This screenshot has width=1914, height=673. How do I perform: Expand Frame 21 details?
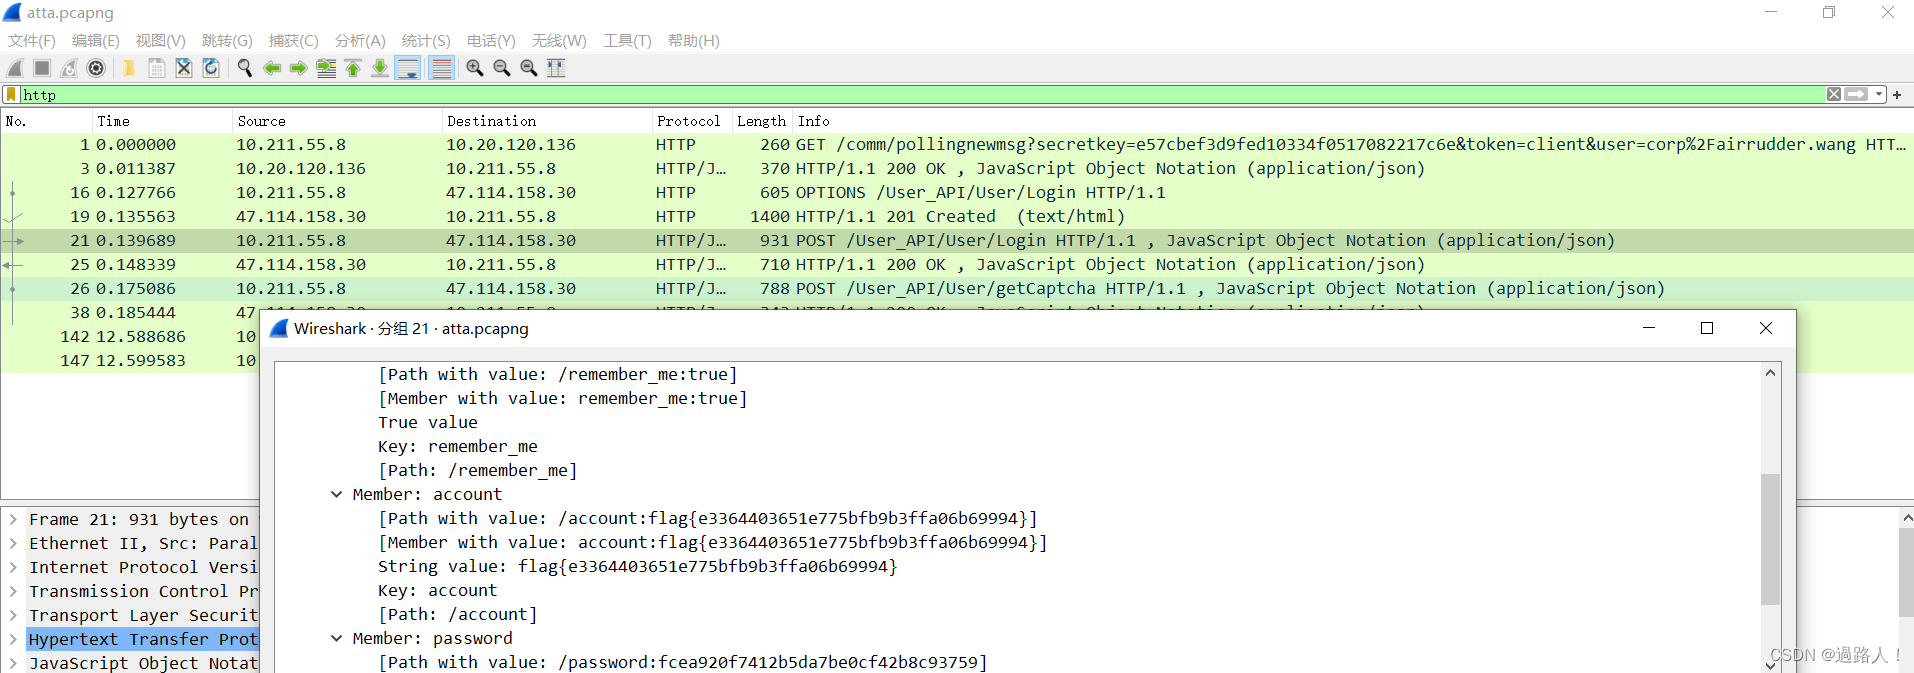tap(13, 519)
